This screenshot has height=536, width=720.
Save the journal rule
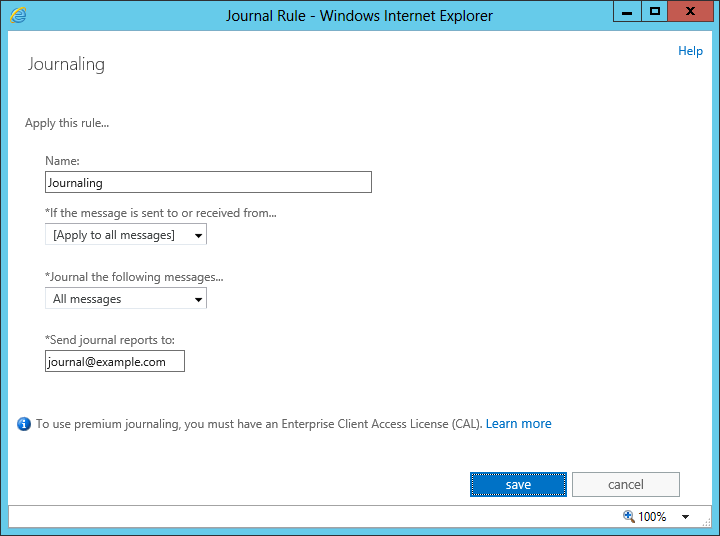pos(518,485)
